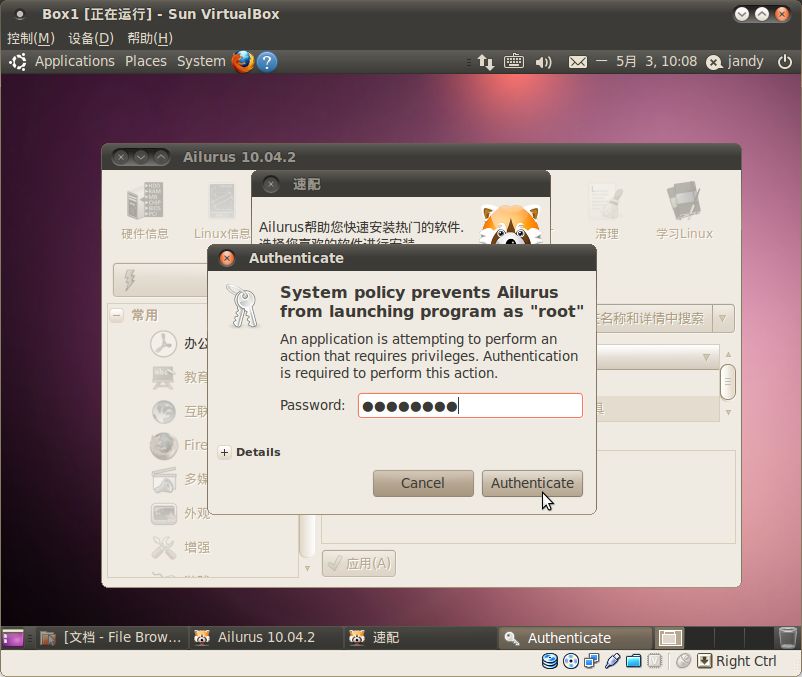Click VirtualBox network status icon
The image size is (802, 677).
tap(591, 661)
